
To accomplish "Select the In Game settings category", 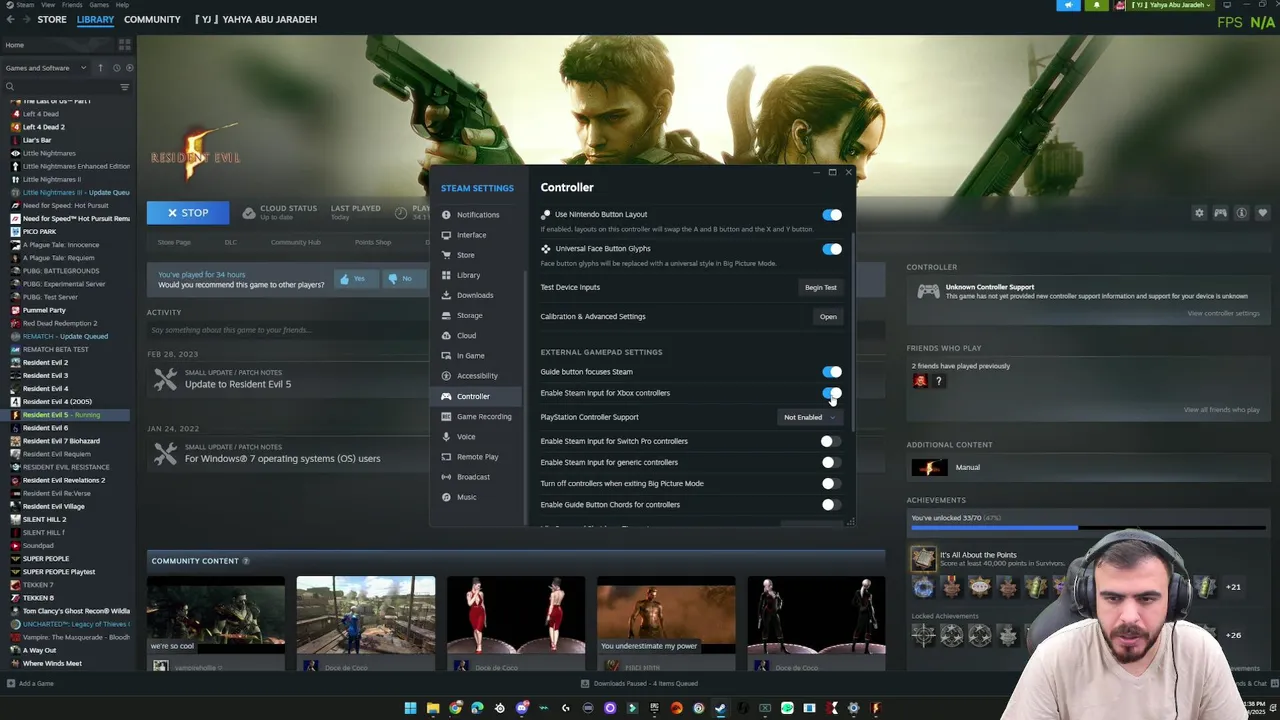I will (x=477, y=356).
